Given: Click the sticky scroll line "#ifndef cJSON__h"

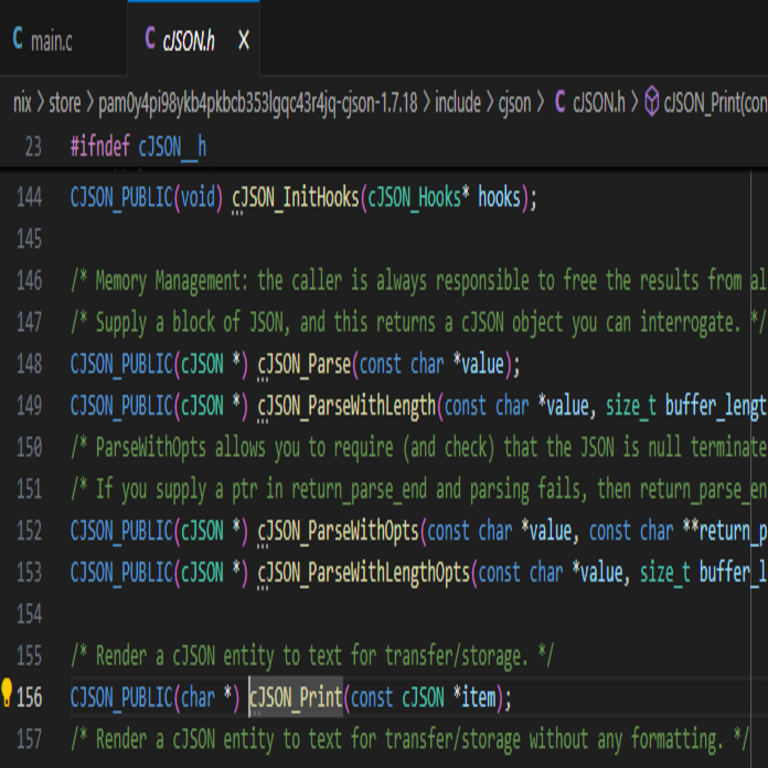Looking at the screenshot, I should [x=138, y=147].
